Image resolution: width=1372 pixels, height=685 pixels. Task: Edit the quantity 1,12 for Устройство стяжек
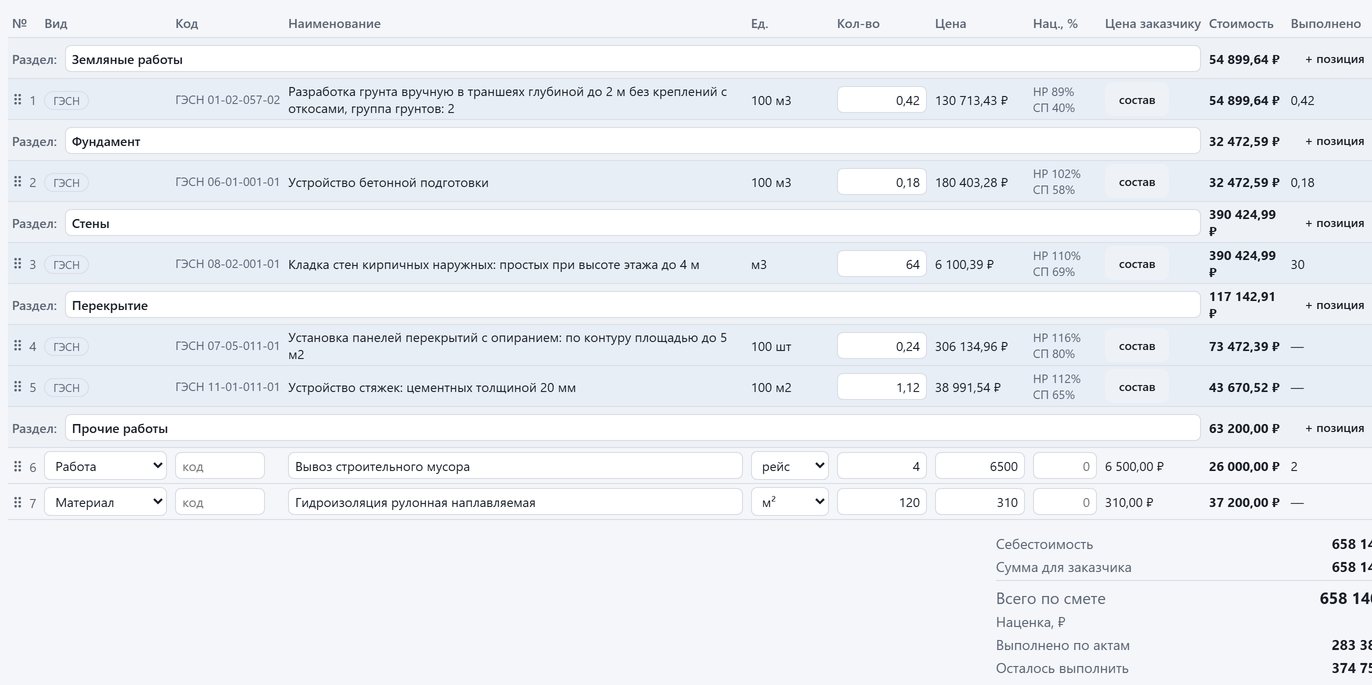(x=882, y=387)
